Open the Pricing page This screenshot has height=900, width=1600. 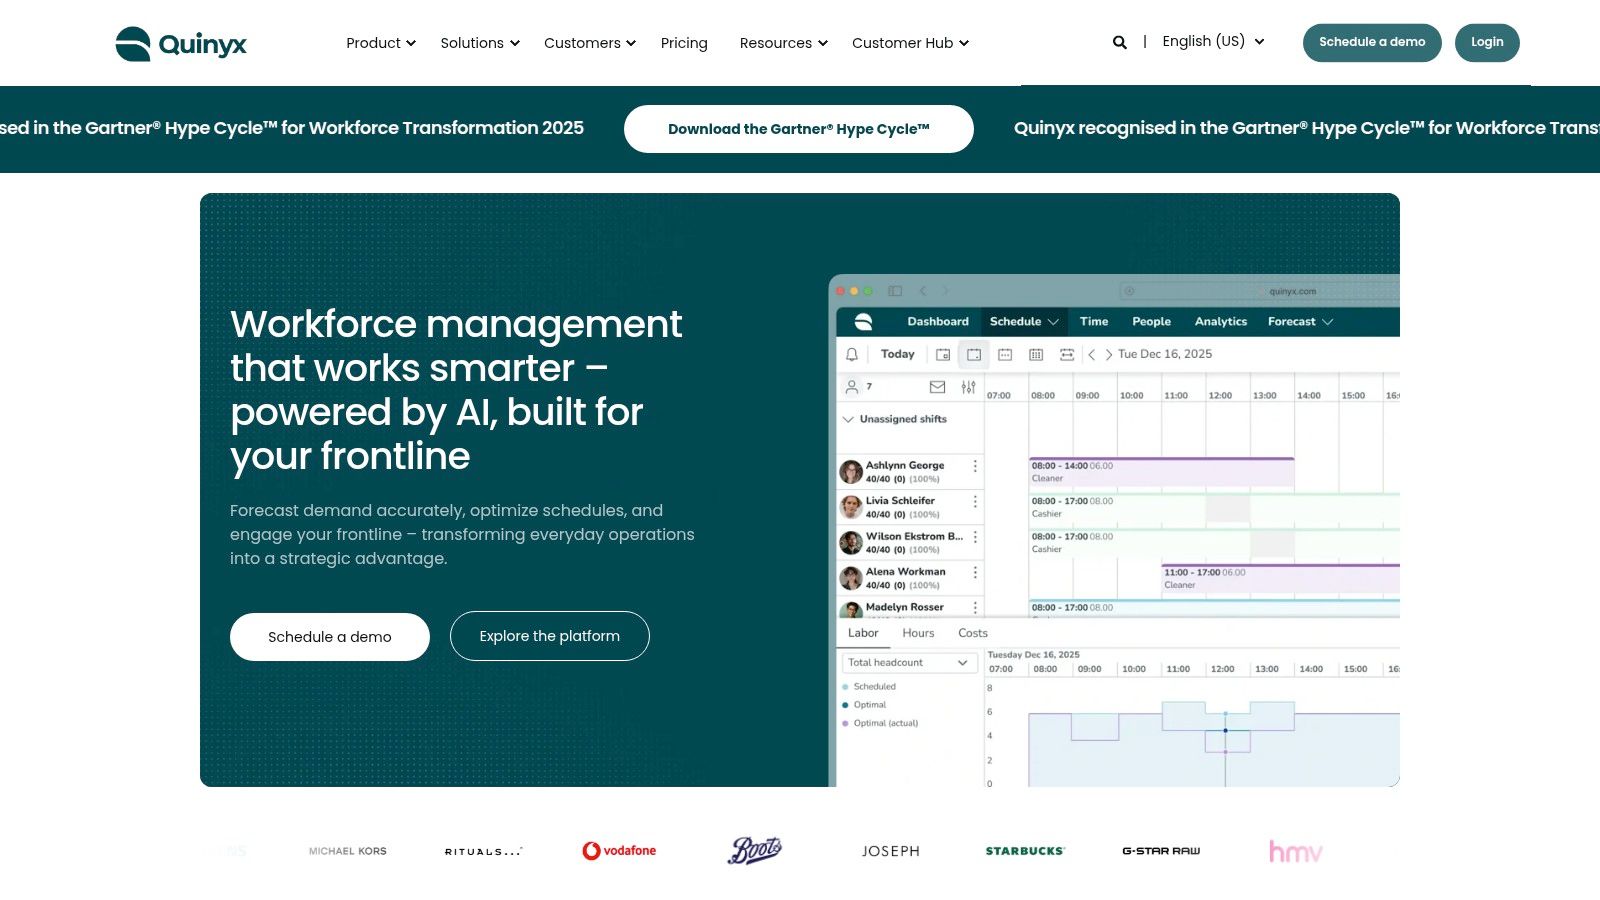point(684,43)
